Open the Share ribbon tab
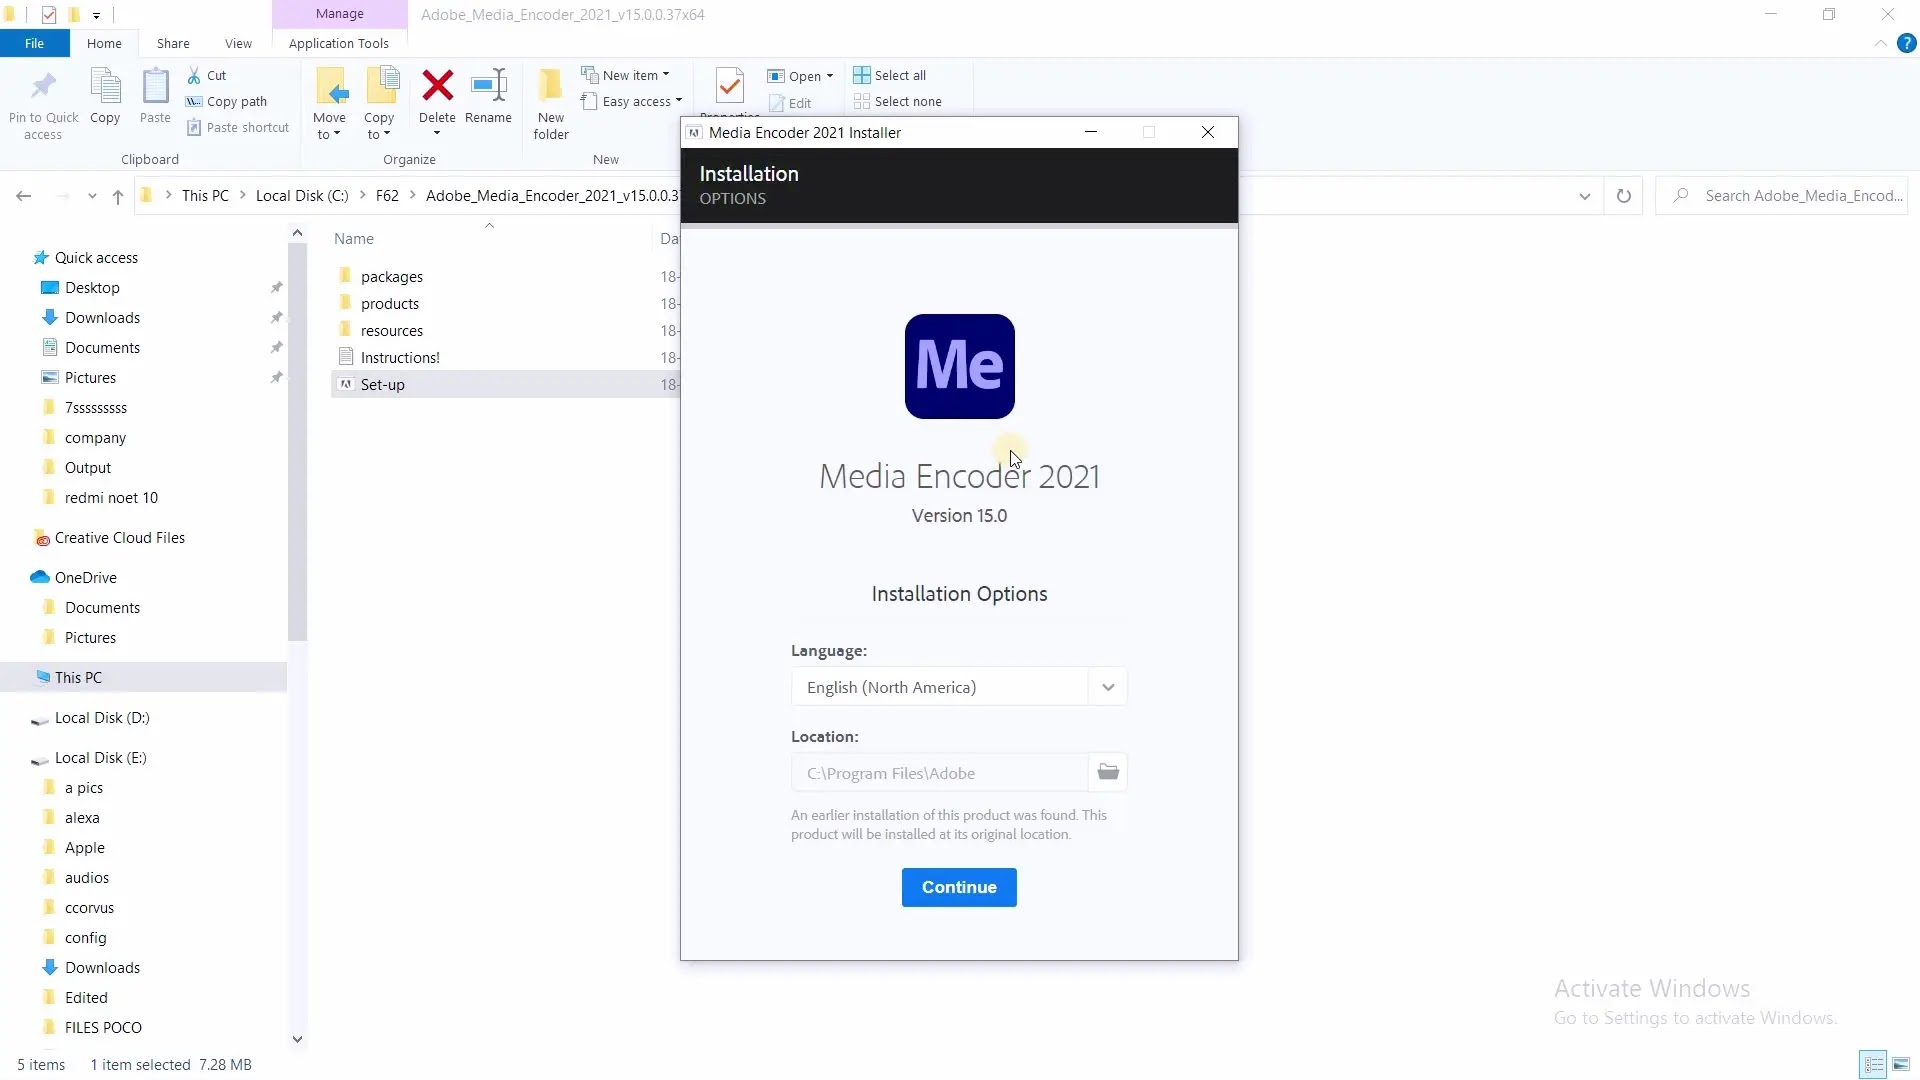Viewport: 1920px width, 1080px height. click(x=173, y=43)
